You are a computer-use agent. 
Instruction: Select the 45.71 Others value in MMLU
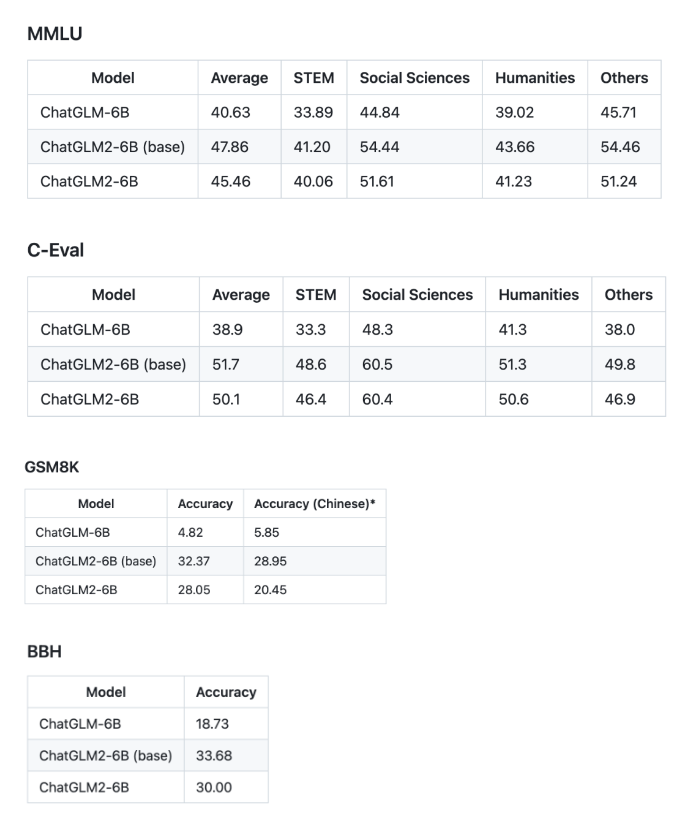(619, 112)
